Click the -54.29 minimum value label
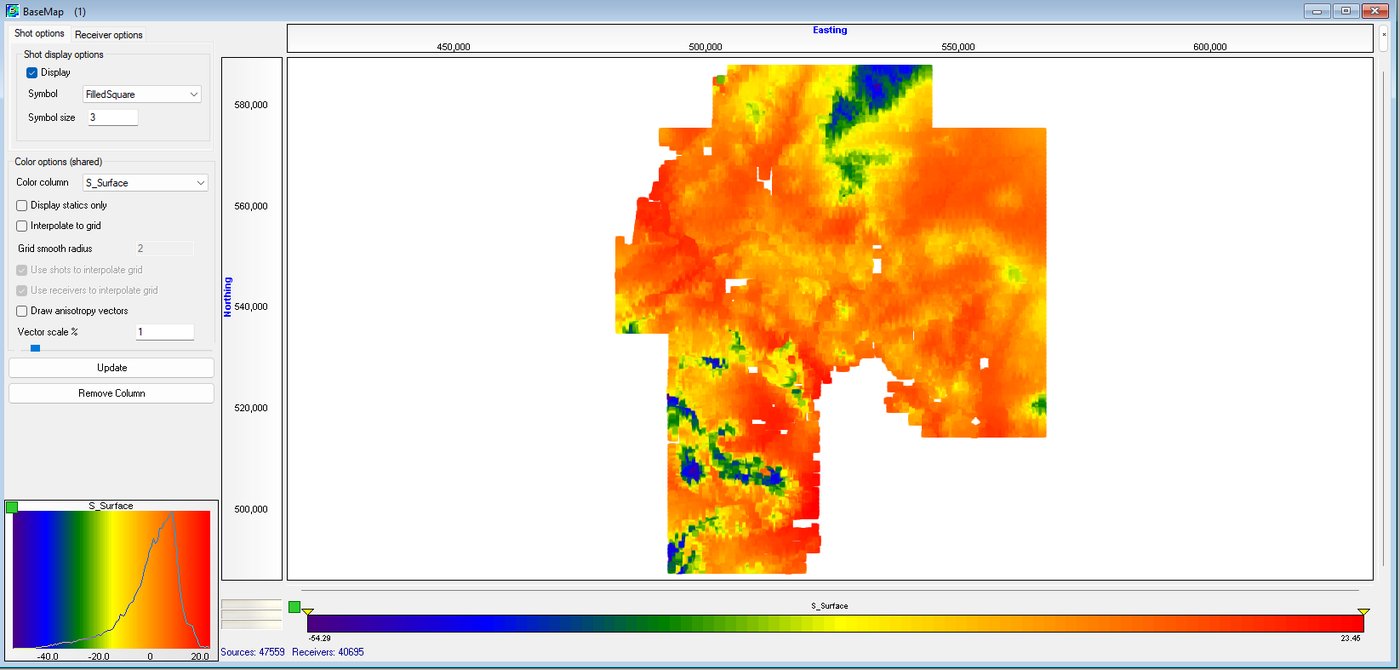 point(320,637)
